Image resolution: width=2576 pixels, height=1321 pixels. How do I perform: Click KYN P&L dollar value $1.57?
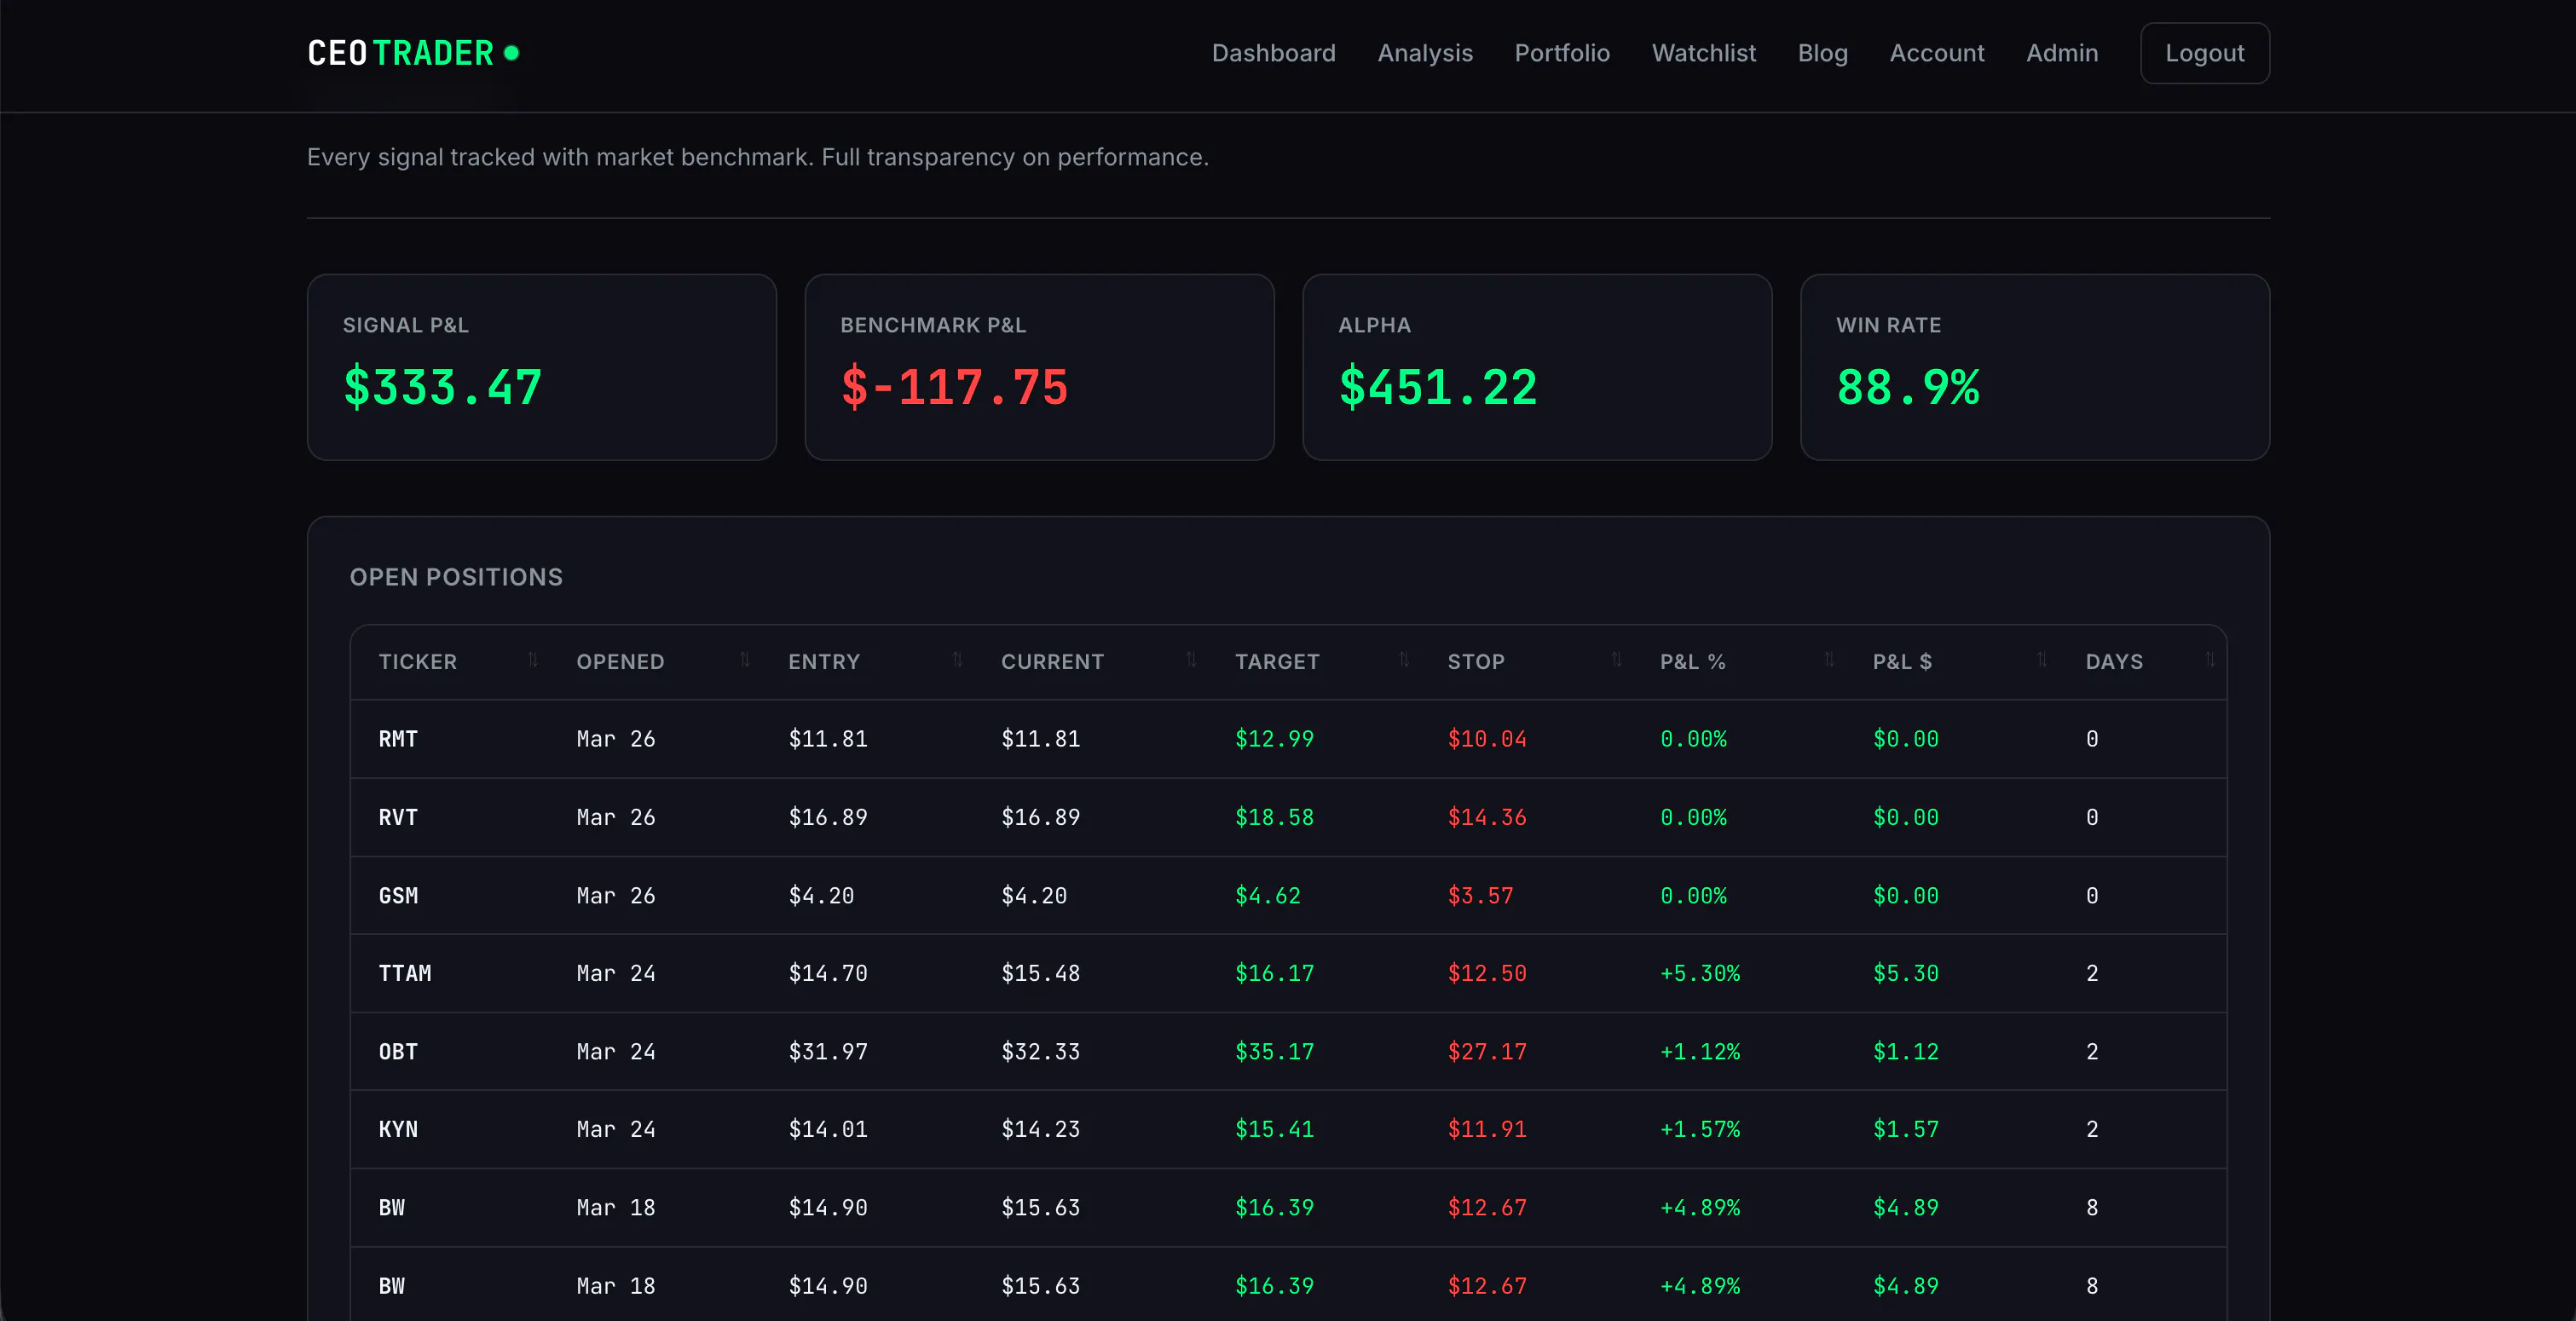tap(1905, 1129)
